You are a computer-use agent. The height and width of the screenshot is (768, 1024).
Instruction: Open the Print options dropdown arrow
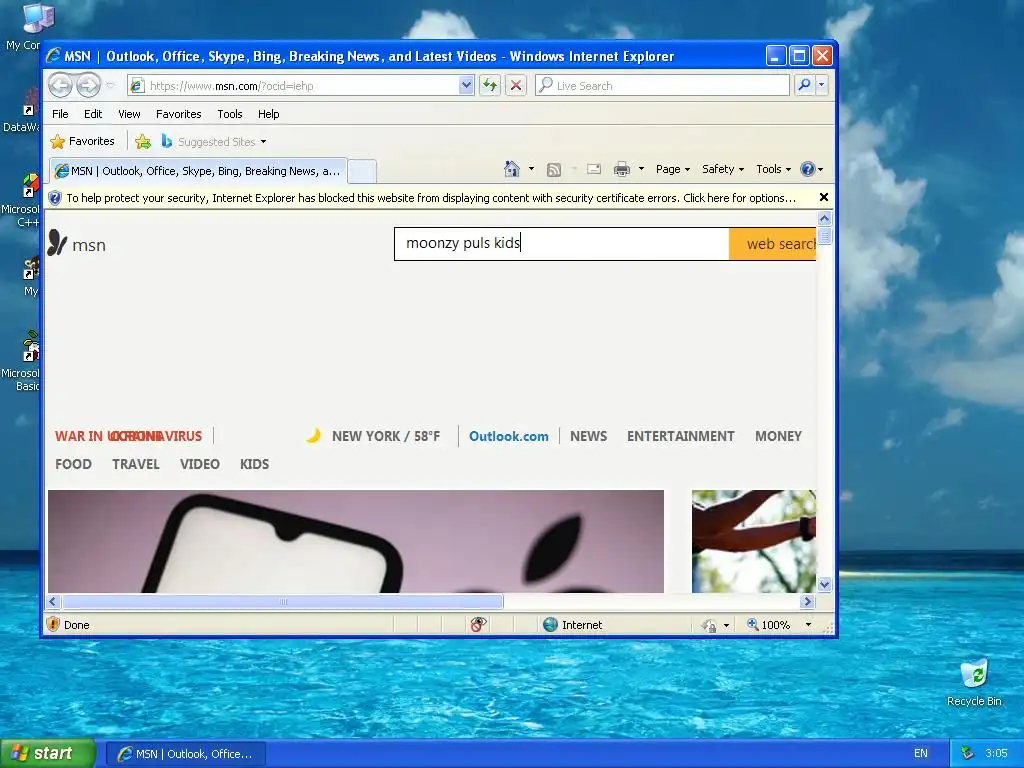(x=641, y=169)
